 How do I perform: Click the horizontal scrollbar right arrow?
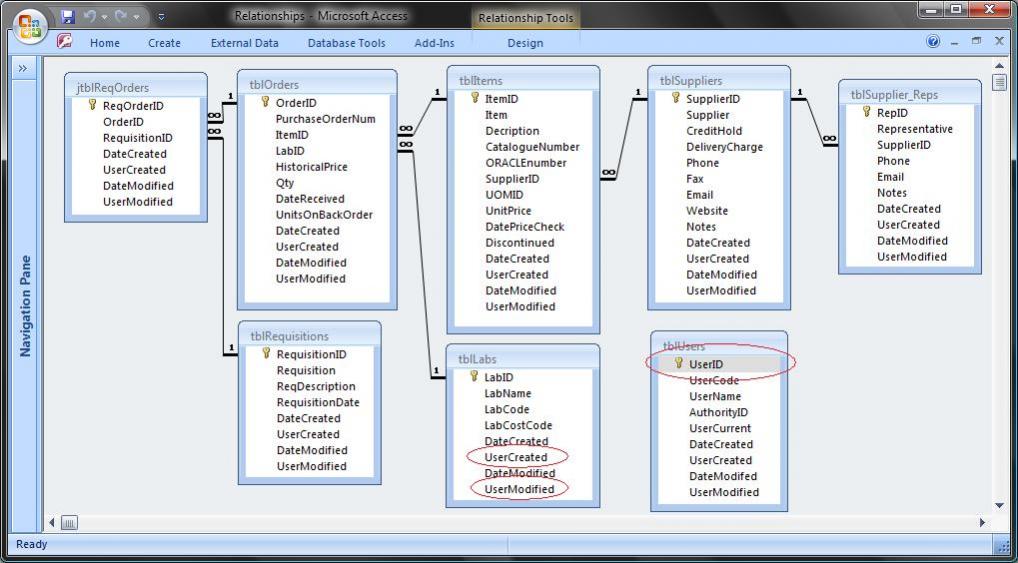tap(982, 522)
